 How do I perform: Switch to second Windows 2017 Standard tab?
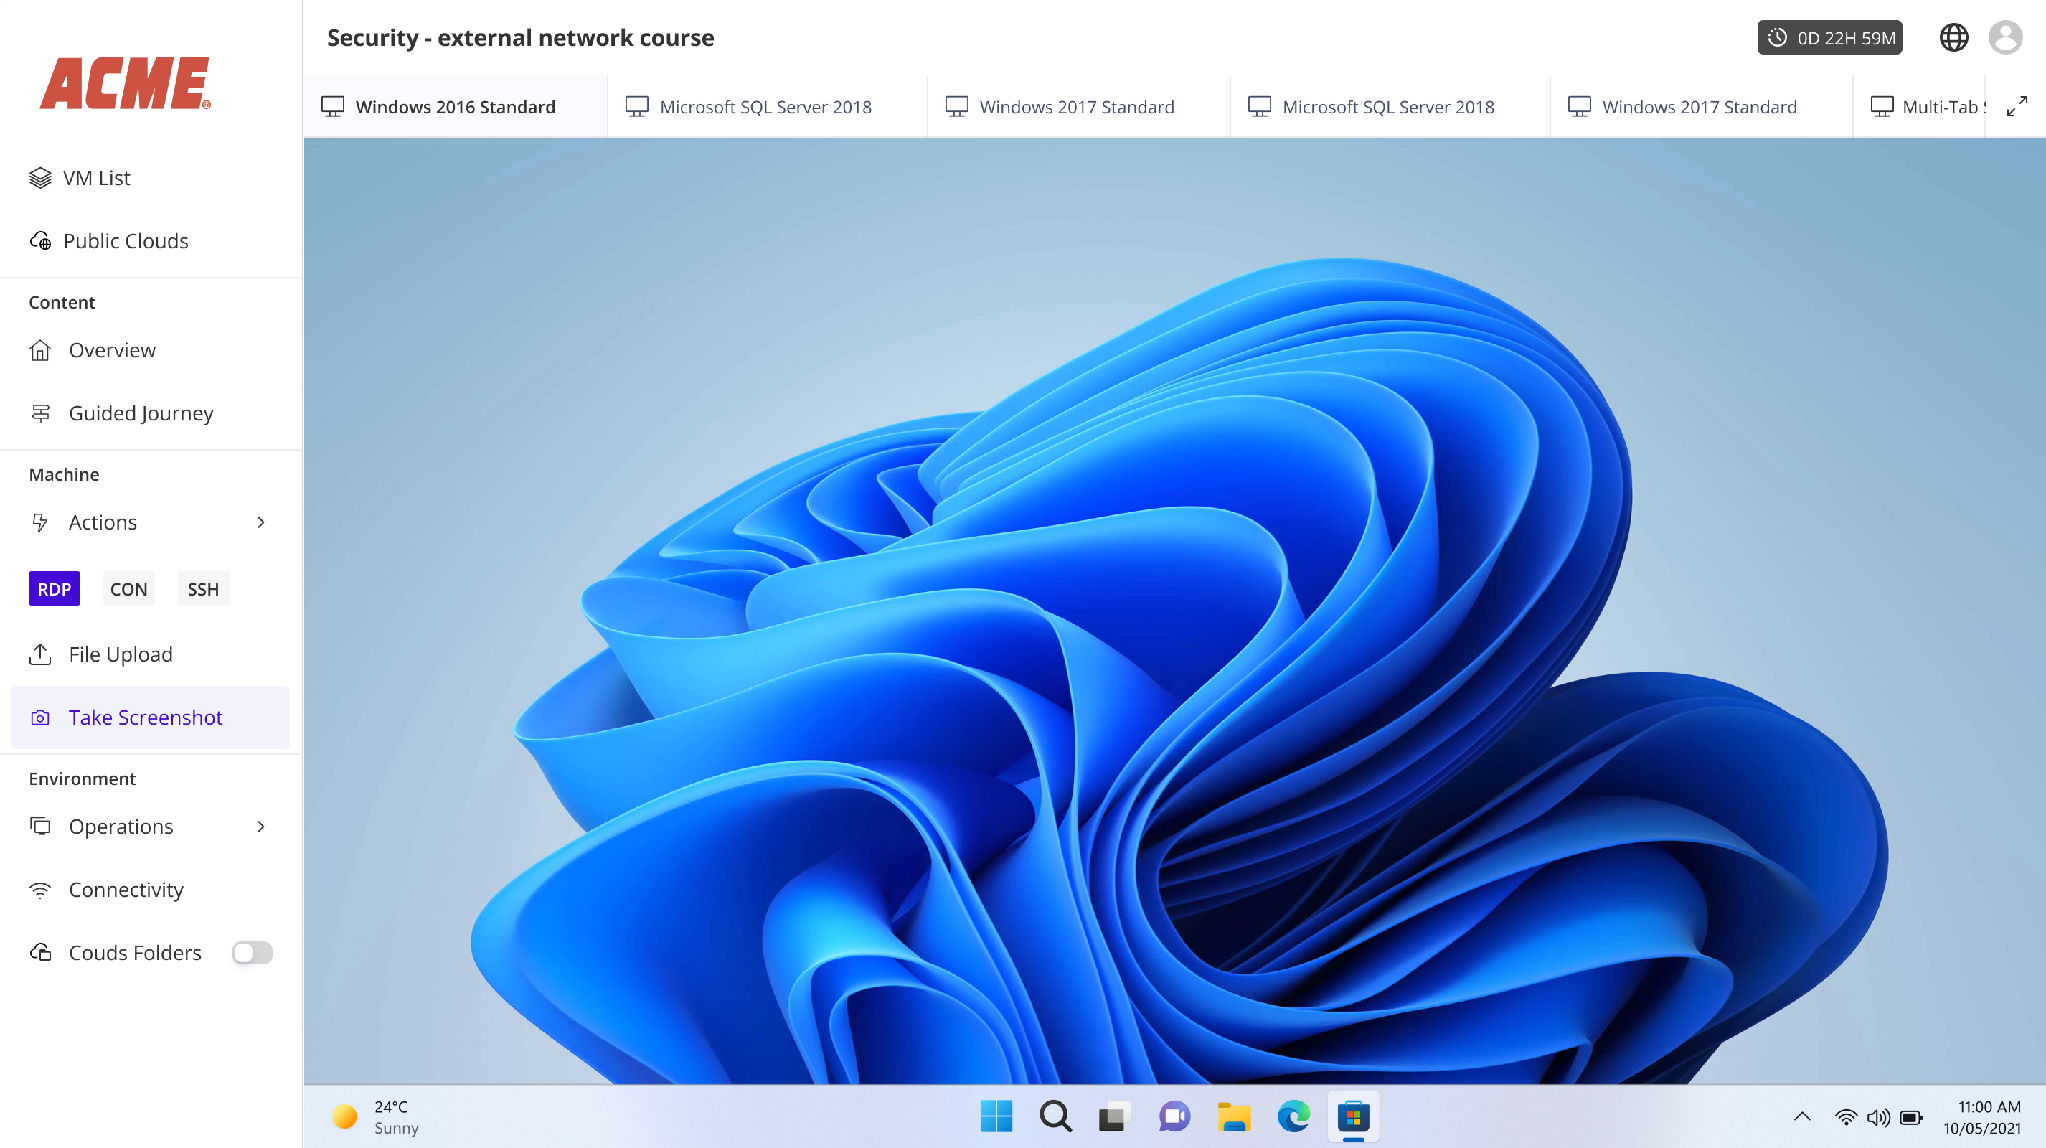(x=1700, y=106)
